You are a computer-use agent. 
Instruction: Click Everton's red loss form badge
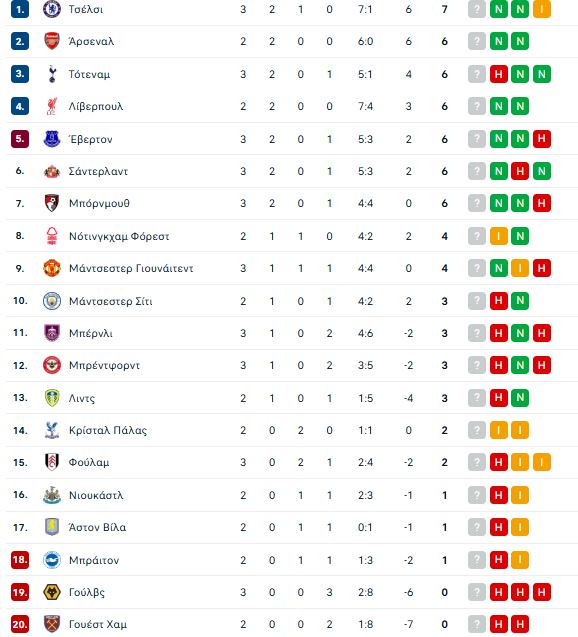(541, 139)
